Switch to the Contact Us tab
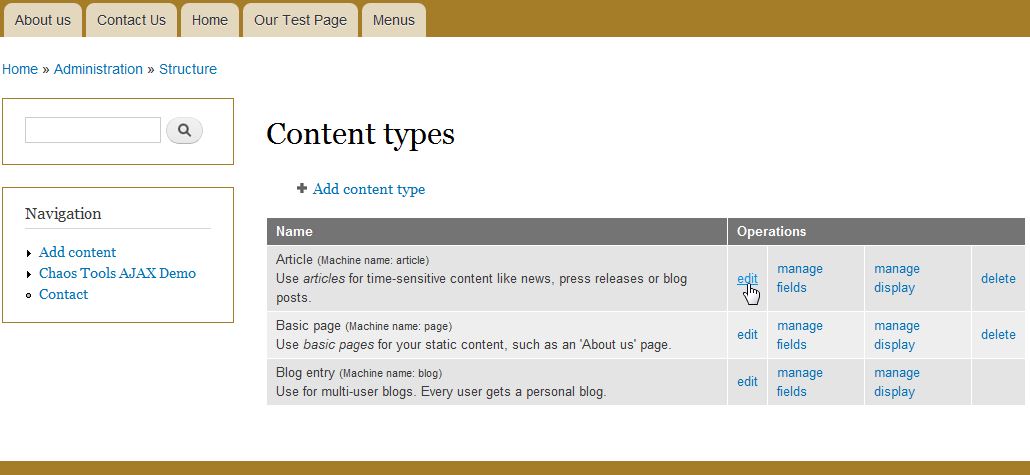1030x475 pixels. 131,20
